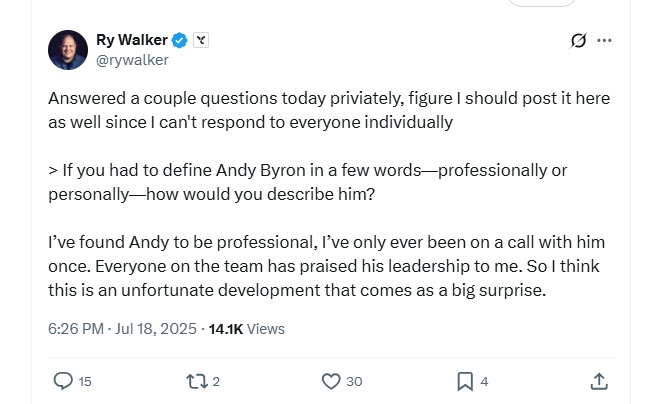
Task: Click the Grok explain icon
Action: click(x=577, y=41)
